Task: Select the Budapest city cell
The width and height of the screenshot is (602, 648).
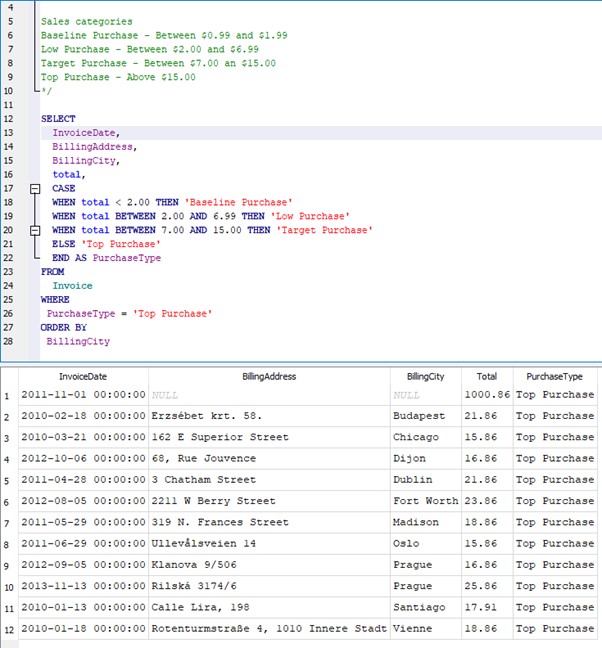Action: 419,416
